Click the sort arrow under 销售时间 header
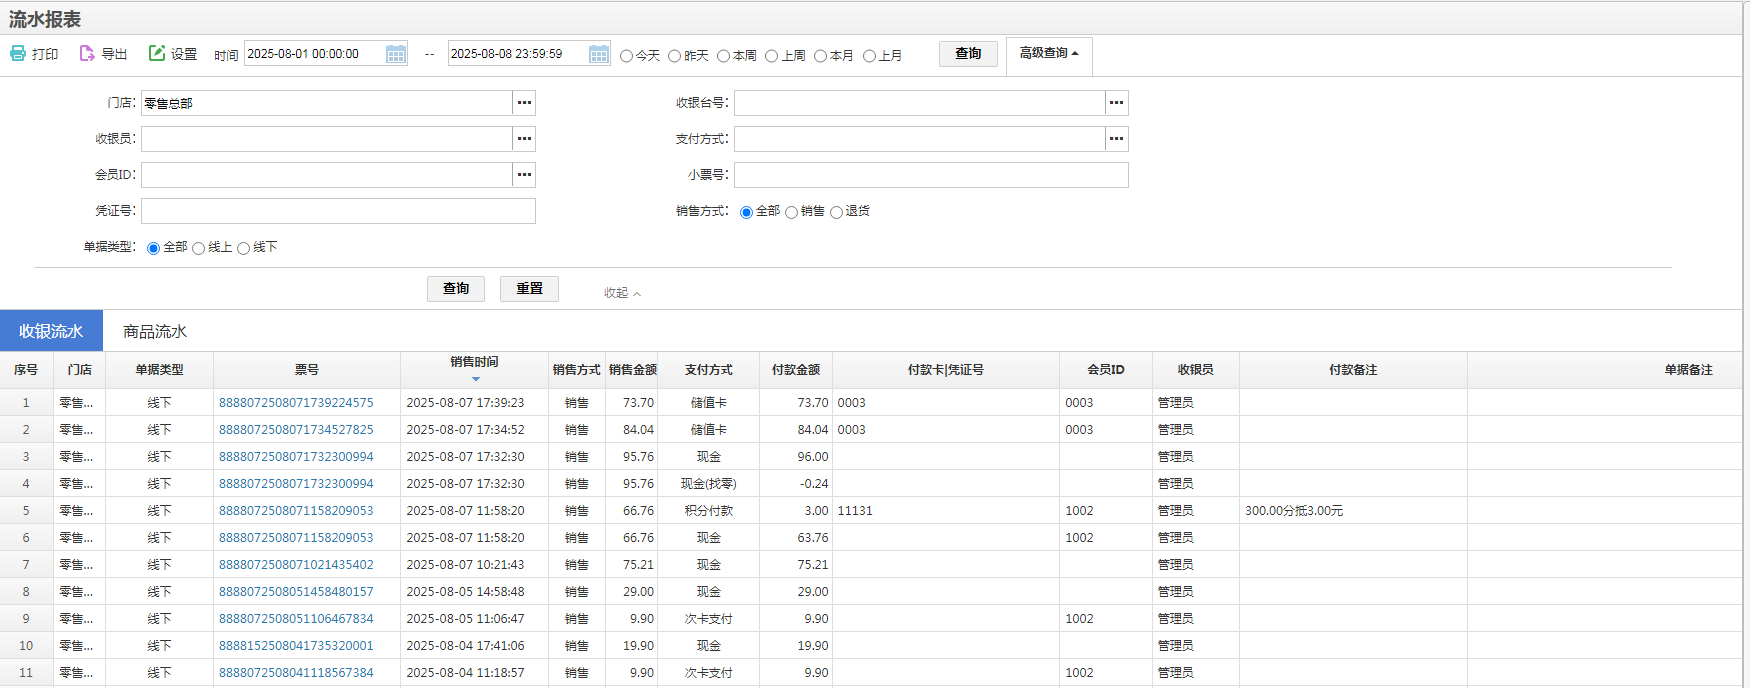The image size is (1750, 688). click(x=476, y=379)
